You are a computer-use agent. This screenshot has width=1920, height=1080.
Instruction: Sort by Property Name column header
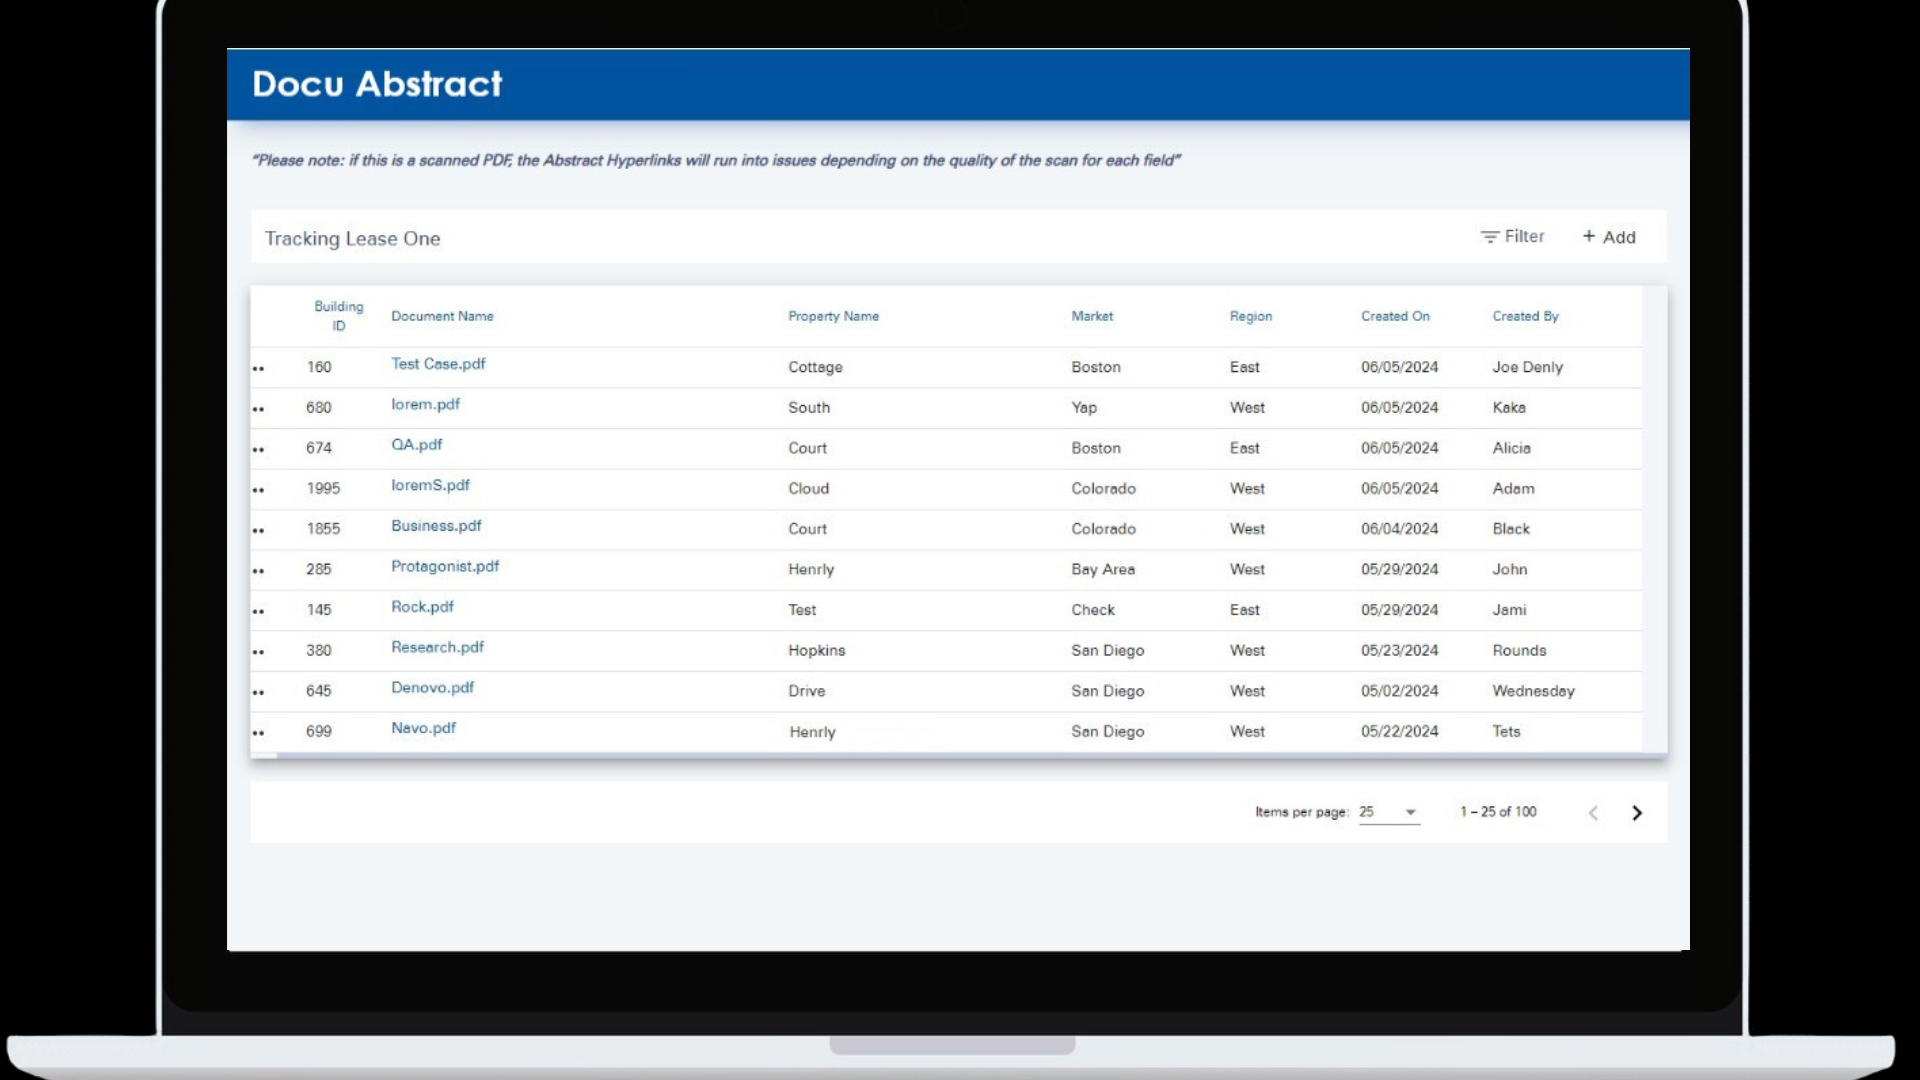(833, 316)
